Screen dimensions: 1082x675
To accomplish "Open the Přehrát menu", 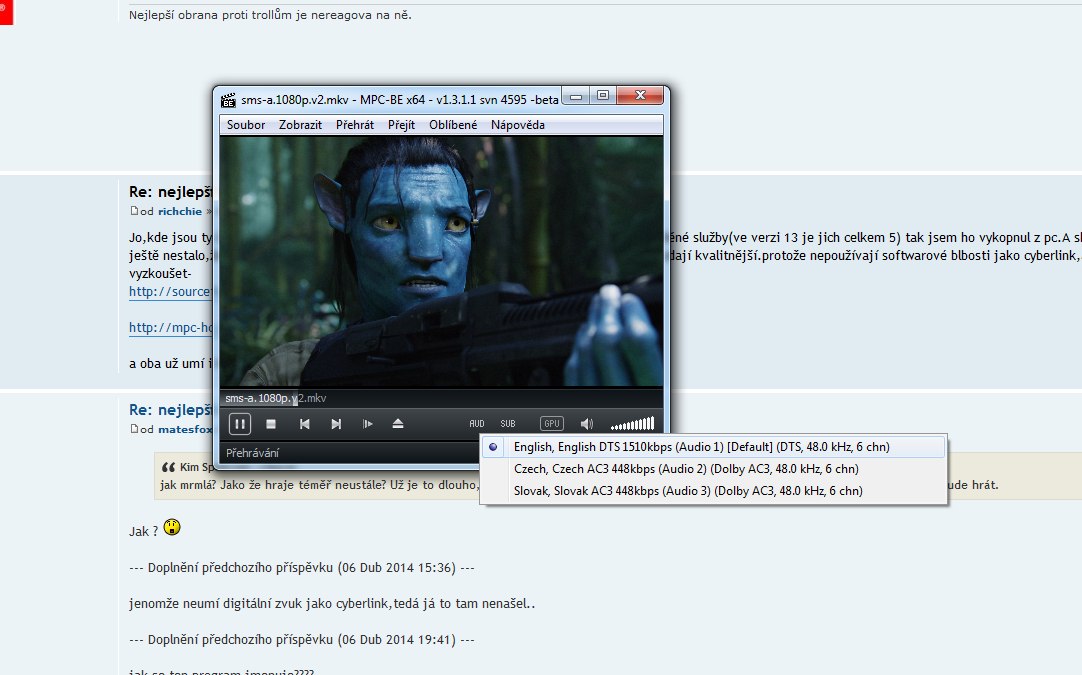I will (355, 125).
